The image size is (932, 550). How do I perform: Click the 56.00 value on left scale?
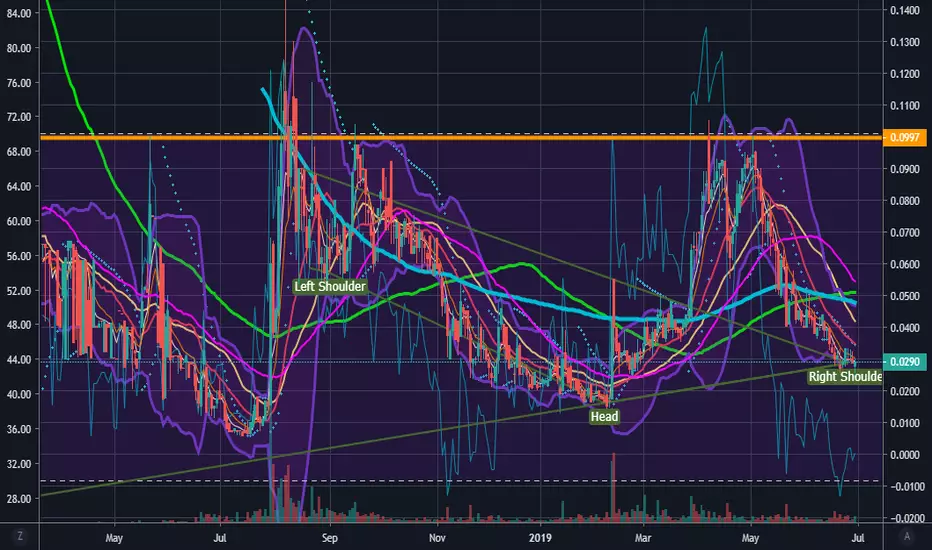pyautogui.click(x=18, y=256)
